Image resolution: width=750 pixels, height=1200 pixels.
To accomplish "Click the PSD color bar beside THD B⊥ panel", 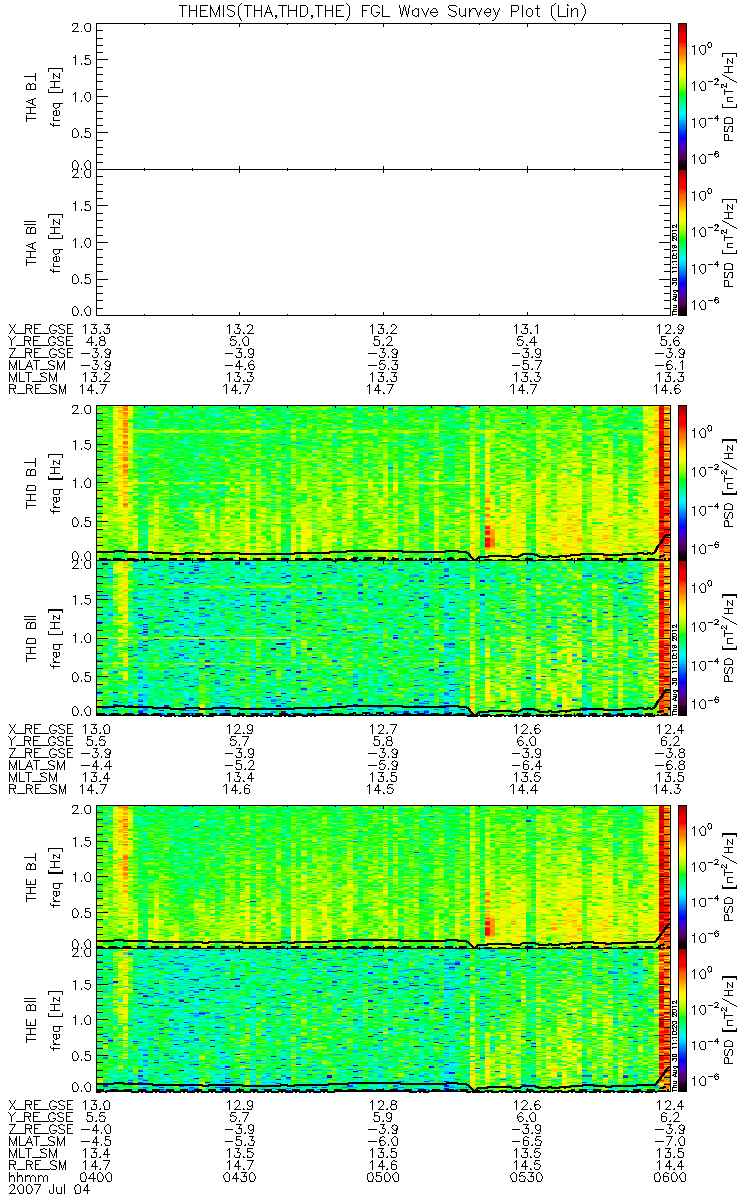I will coord(683,482).
